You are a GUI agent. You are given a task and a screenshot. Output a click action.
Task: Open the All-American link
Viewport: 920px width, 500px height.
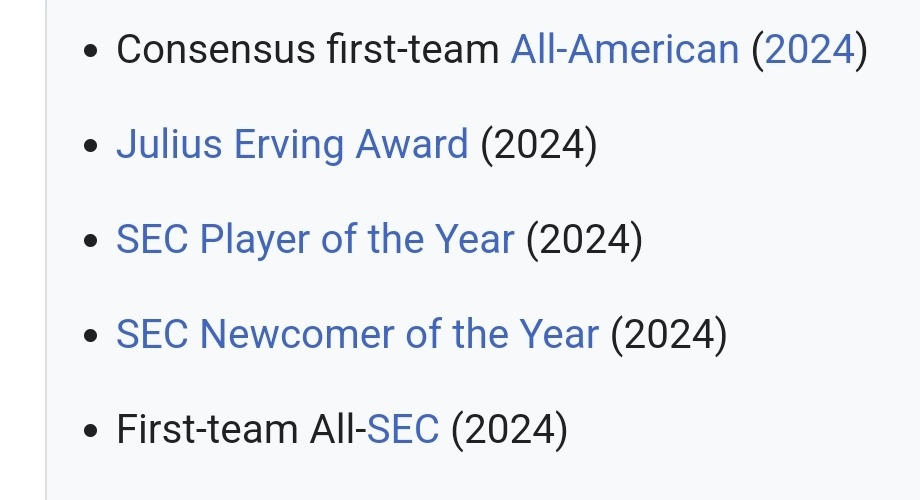(624, 49)
